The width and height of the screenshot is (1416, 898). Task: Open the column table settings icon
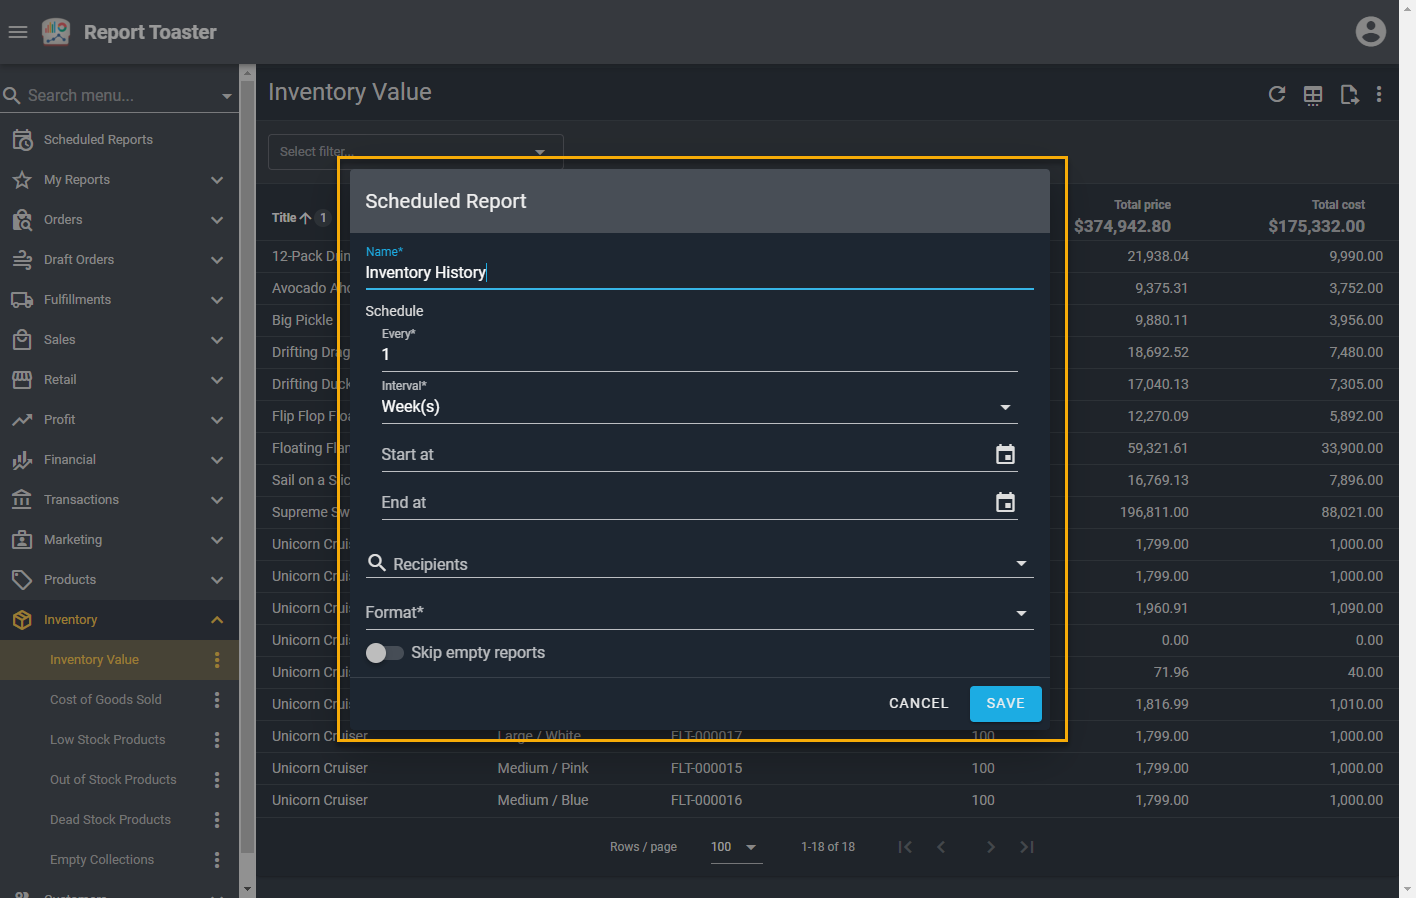click(1313, 95)
